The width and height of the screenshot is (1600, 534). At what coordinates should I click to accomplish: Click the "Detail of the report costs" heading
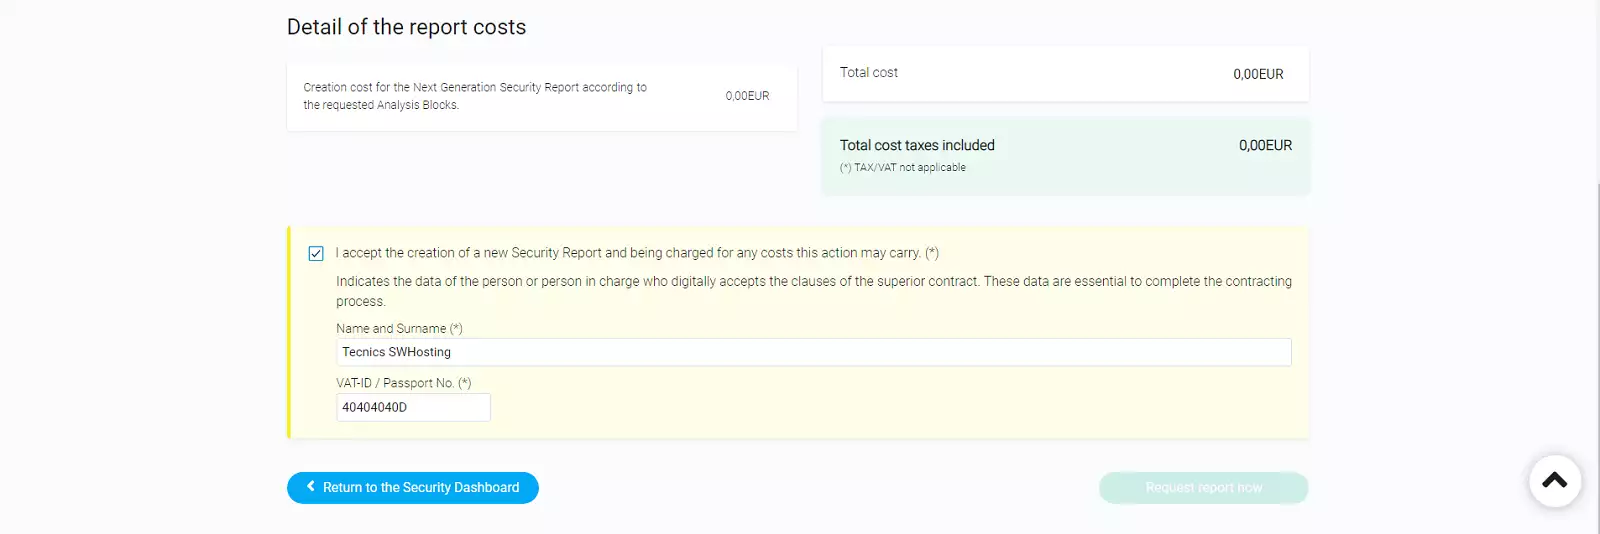(406, 27)
